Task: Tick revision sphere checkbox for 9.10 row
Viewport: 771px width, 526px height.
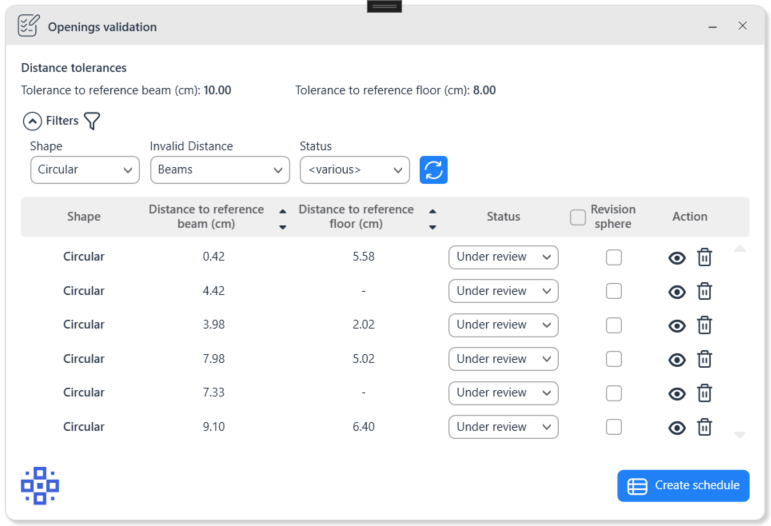Action: 614,427
